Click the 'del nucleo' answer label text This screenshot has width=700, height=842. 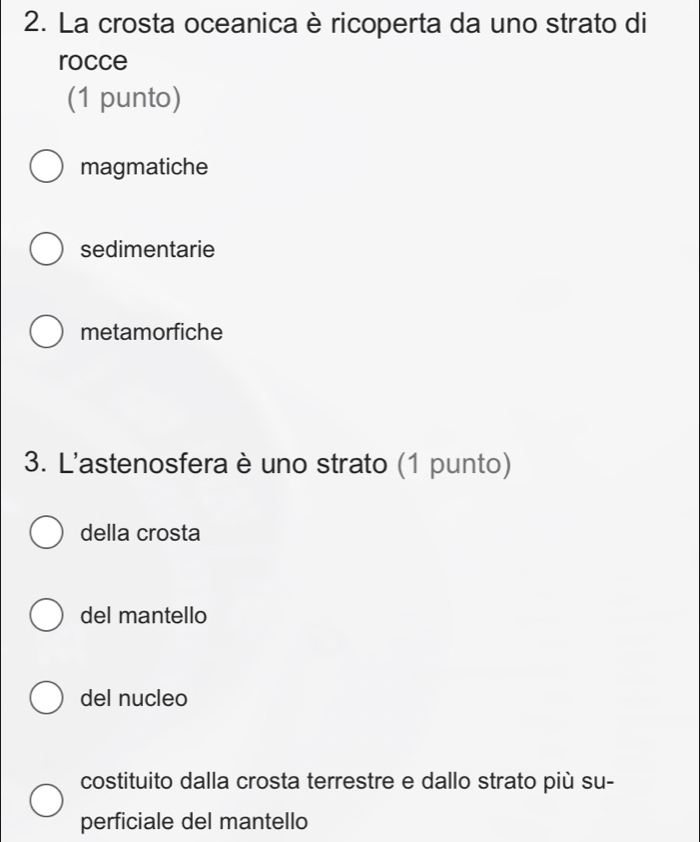(x=134, y=698)
